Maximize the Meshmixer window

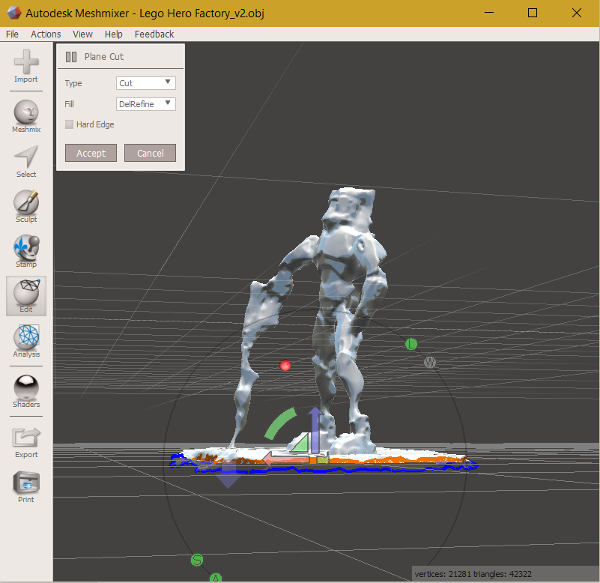[532, 13]
